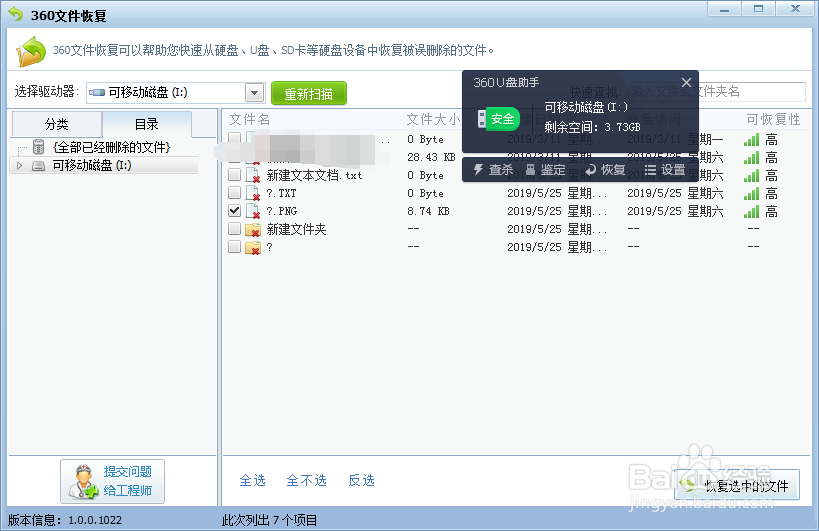Click the 28.43 KB size cell
The width and height of the screenshot is (819, 531).
[431, 157]
